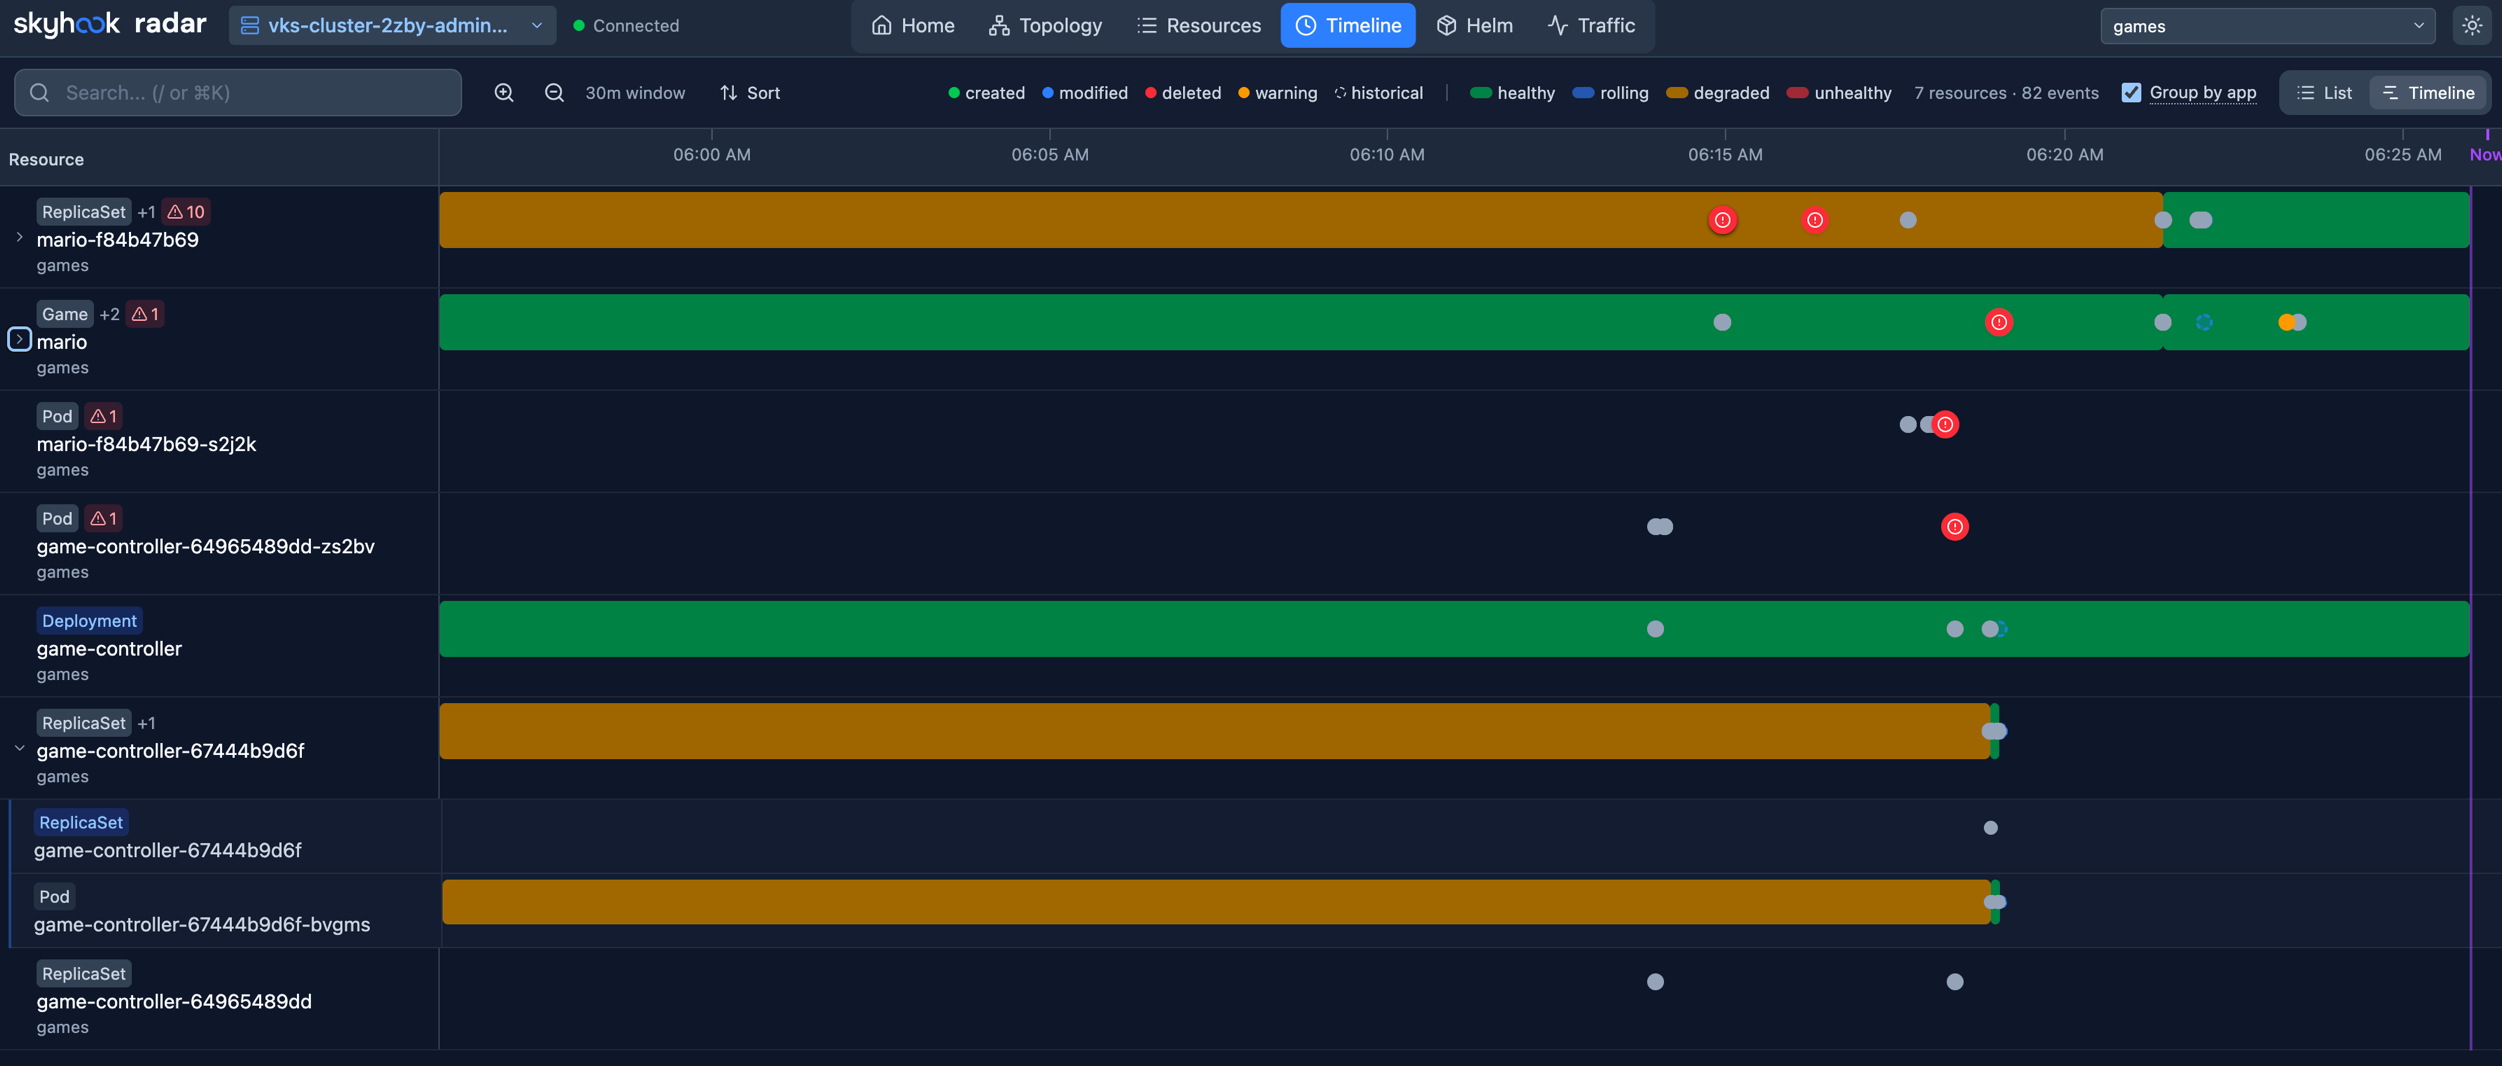Click blue dashed historical marker on mario Game bar

[x=2203, y=322]
